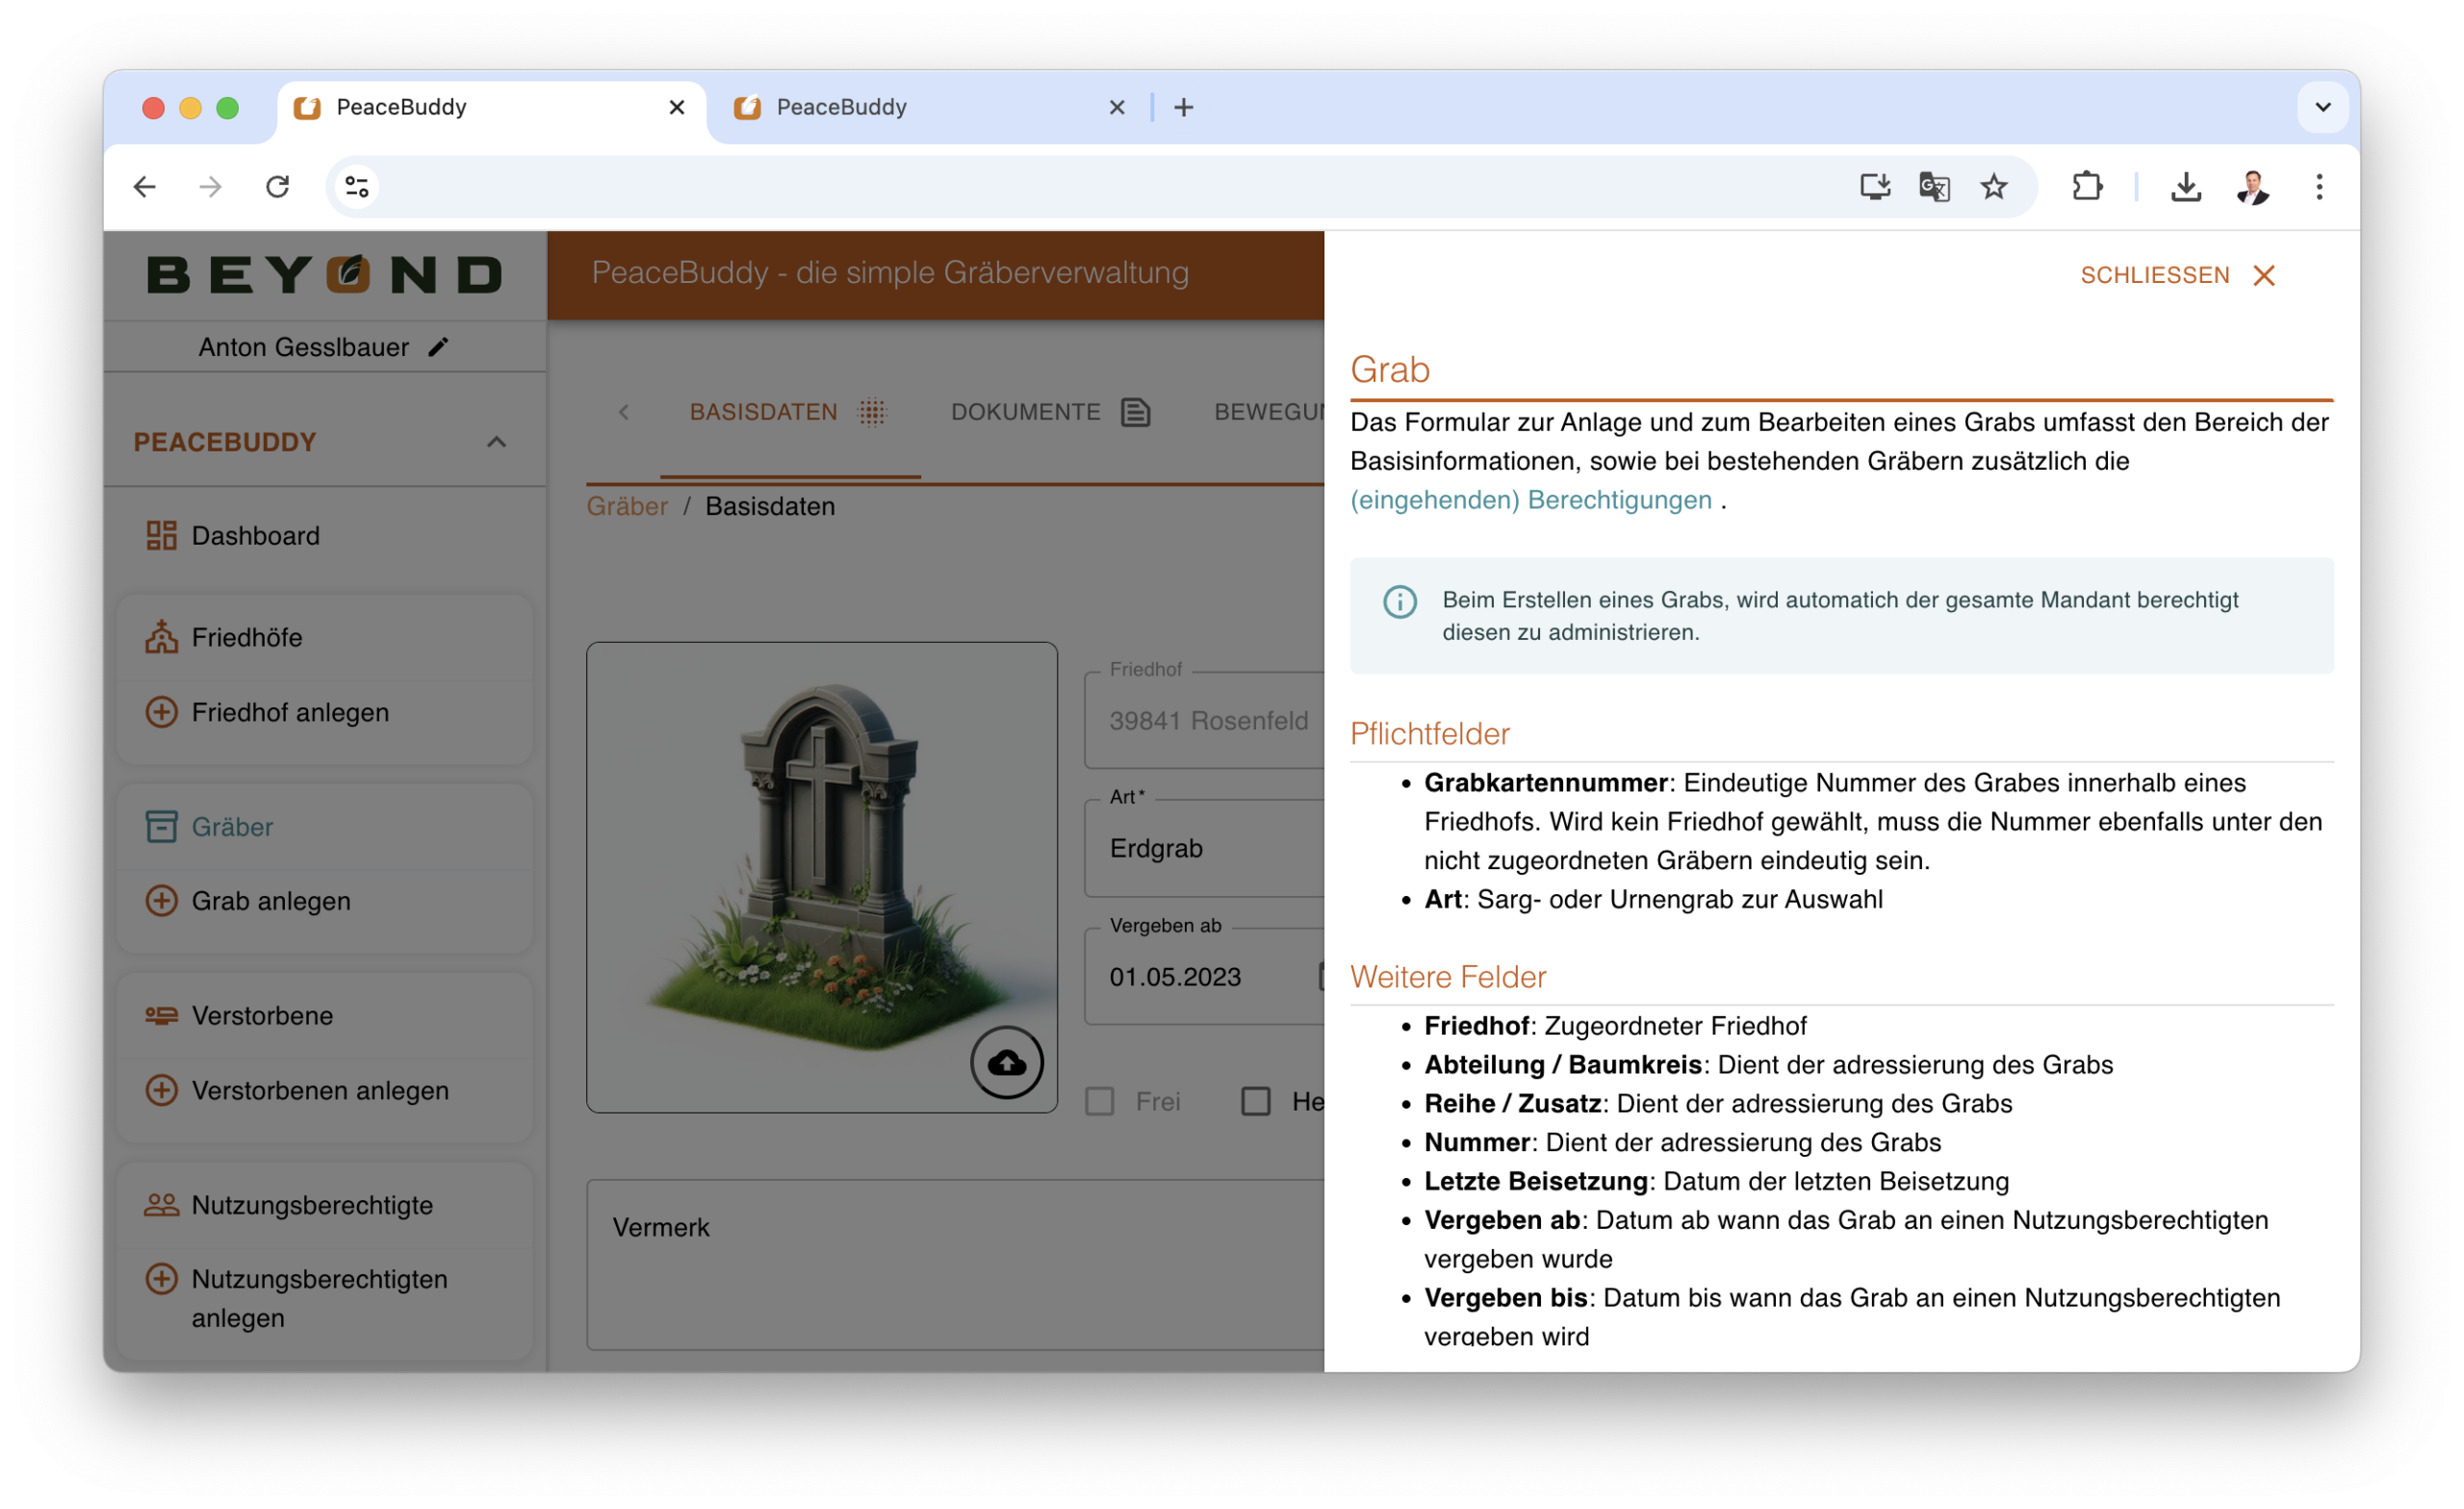The width and height of the screenshot is (2464, 1509).
Task: Collapse the PEACEBUDDY sidebar section
Action: (496, 442)
